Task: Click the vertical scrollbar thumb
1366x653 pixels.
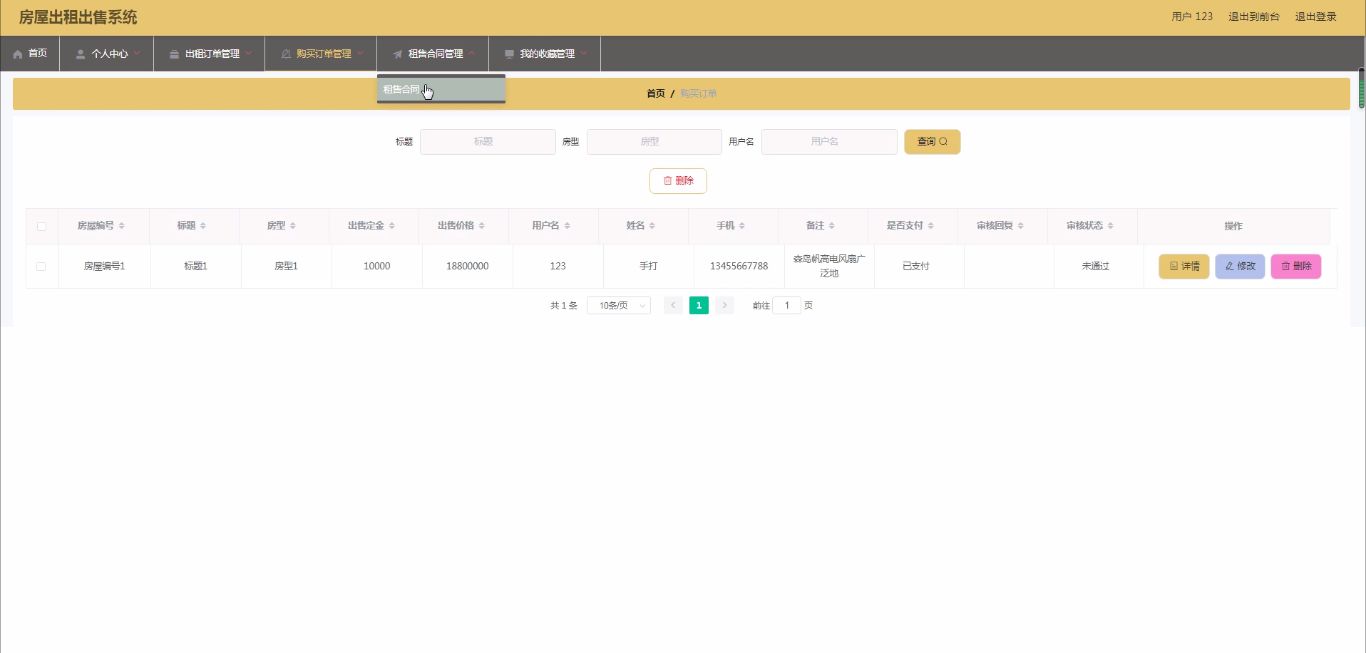Action: [x=1361, y=87]
